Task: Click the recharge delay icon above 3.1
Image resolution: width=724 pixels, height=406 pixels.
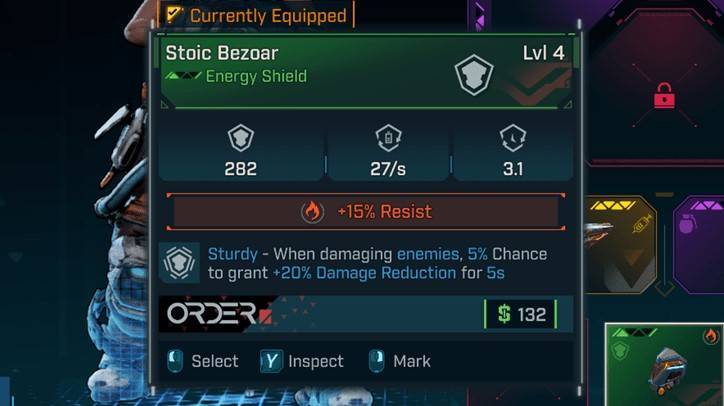Action: (513, 138)
